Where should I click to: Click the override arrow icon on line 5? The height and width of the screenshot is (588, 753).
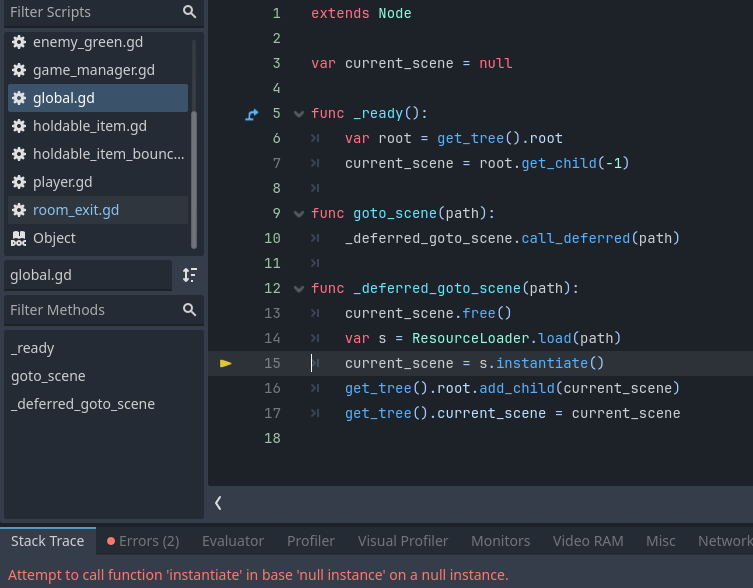coord(252,114)
